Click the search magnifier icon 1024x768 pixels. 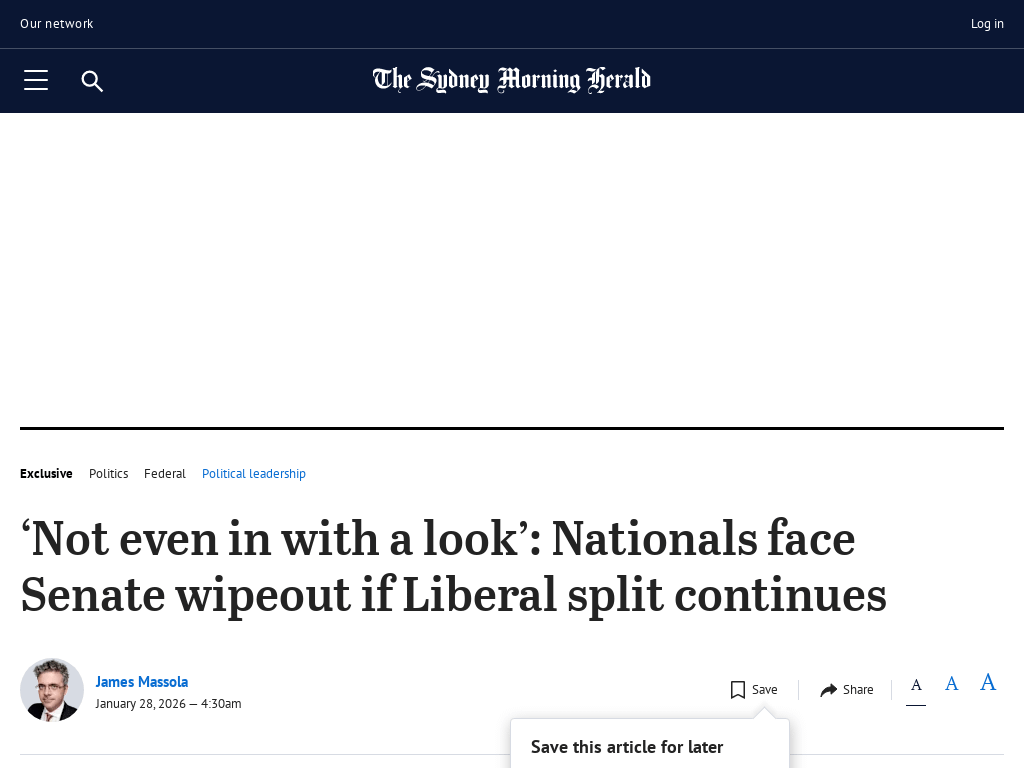(x=92, y=81)
